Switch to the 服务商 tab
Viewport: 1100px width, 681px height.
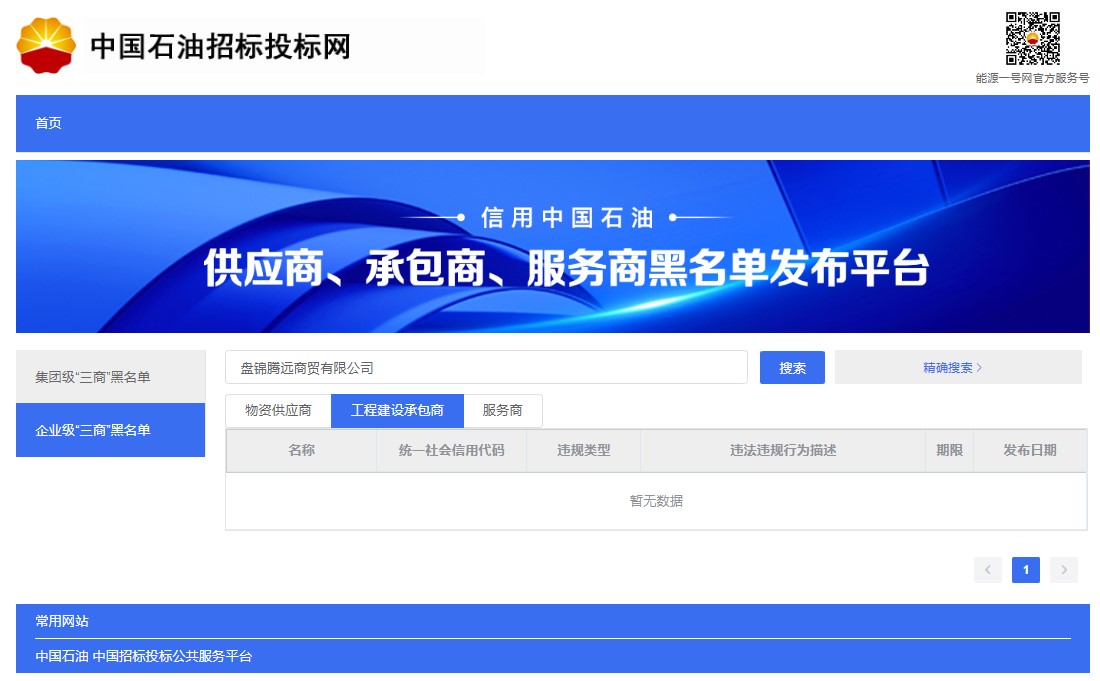pos(502,410)
